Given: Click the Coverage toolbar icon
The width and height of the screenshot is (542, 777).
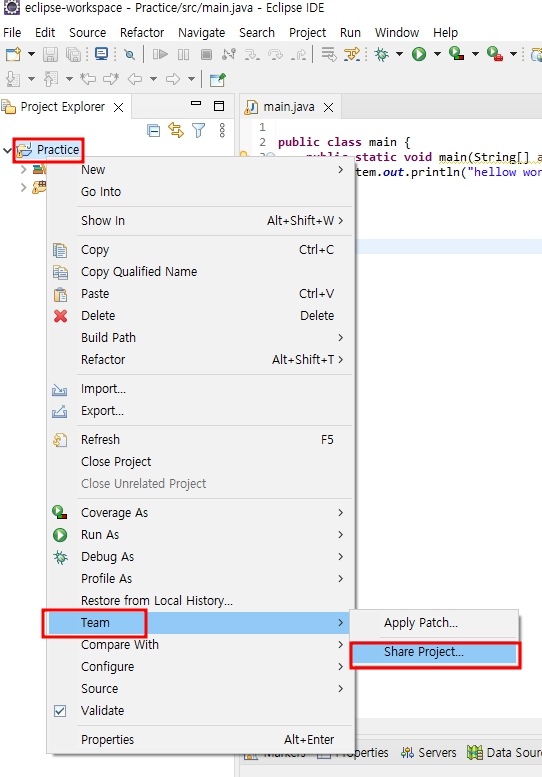Looking at the screenshot, I should pyautogui.click(x=456, y=54).
